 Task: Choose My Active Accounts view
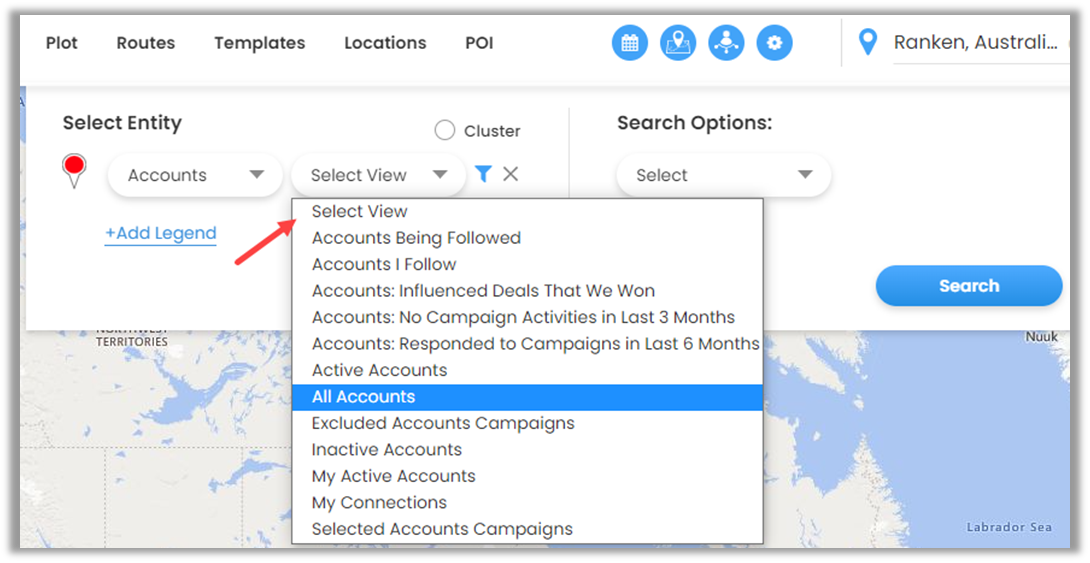tap(393, 476)
